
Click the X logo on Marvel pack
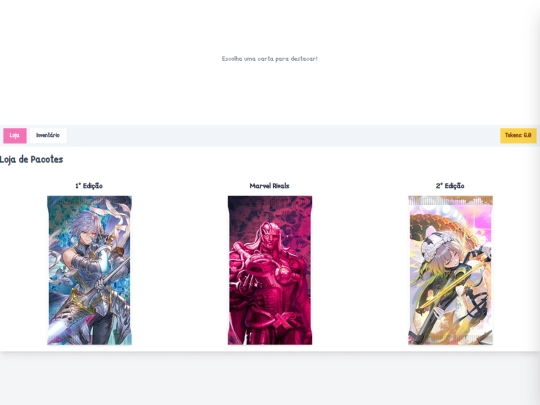[282, 322]
